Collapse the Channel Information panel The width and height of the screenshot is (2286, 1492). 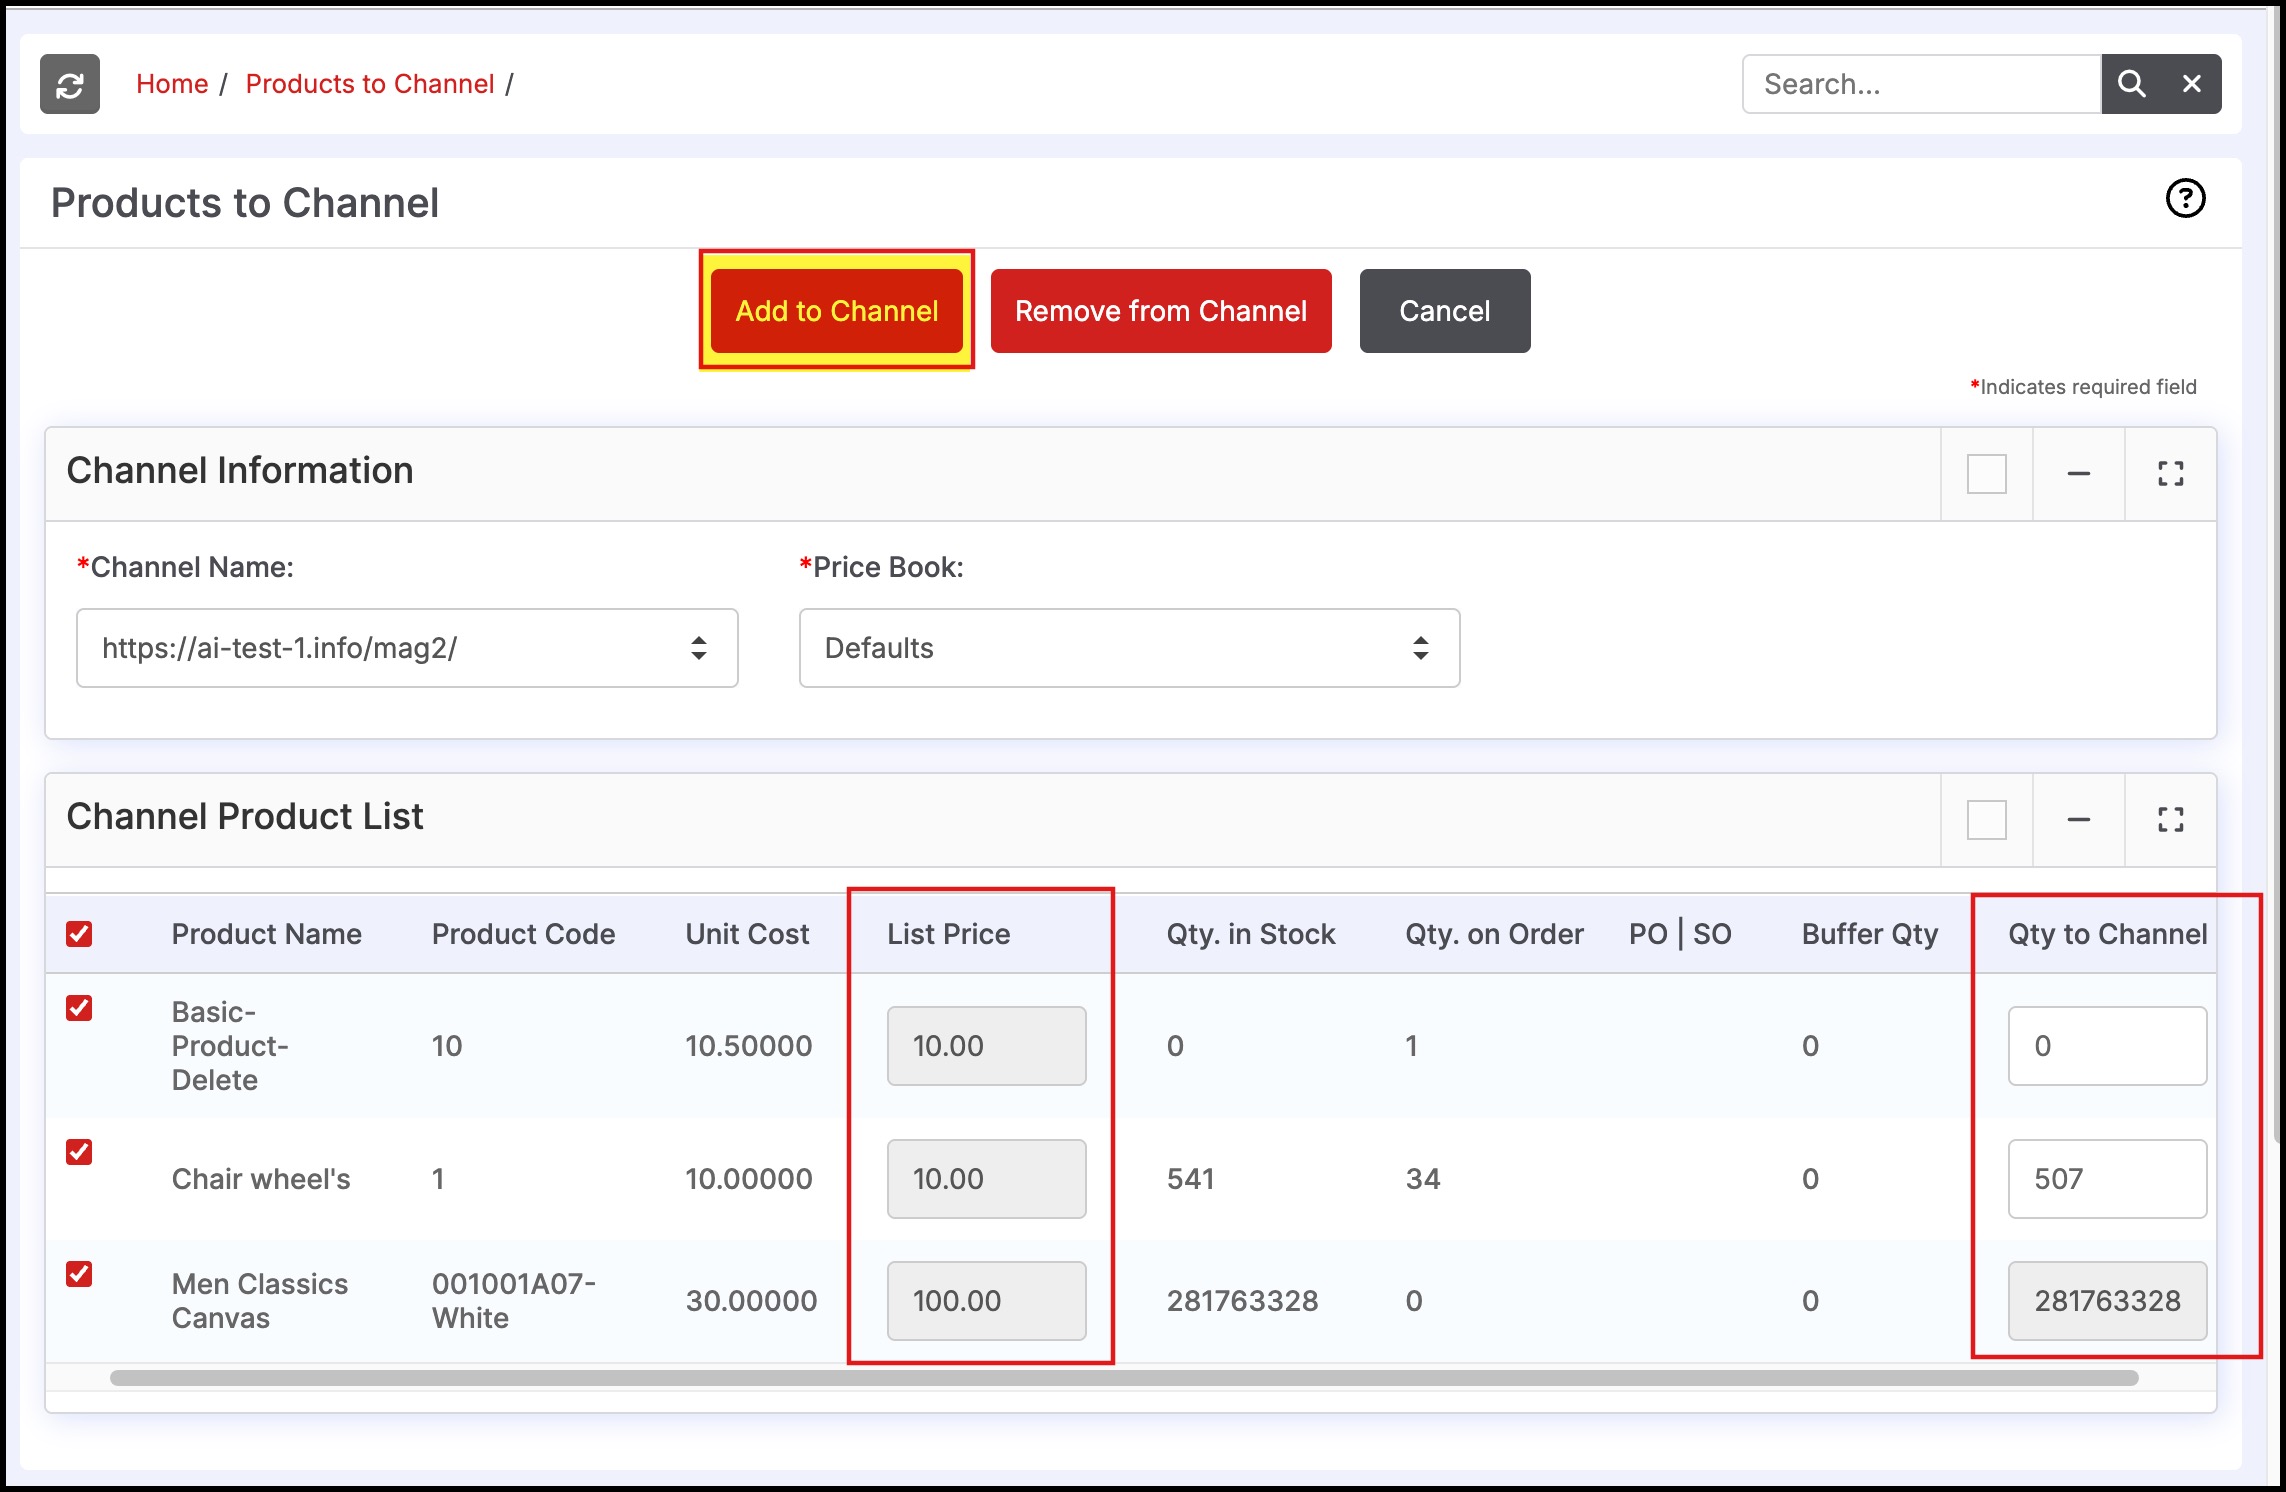coord(2078,474)
